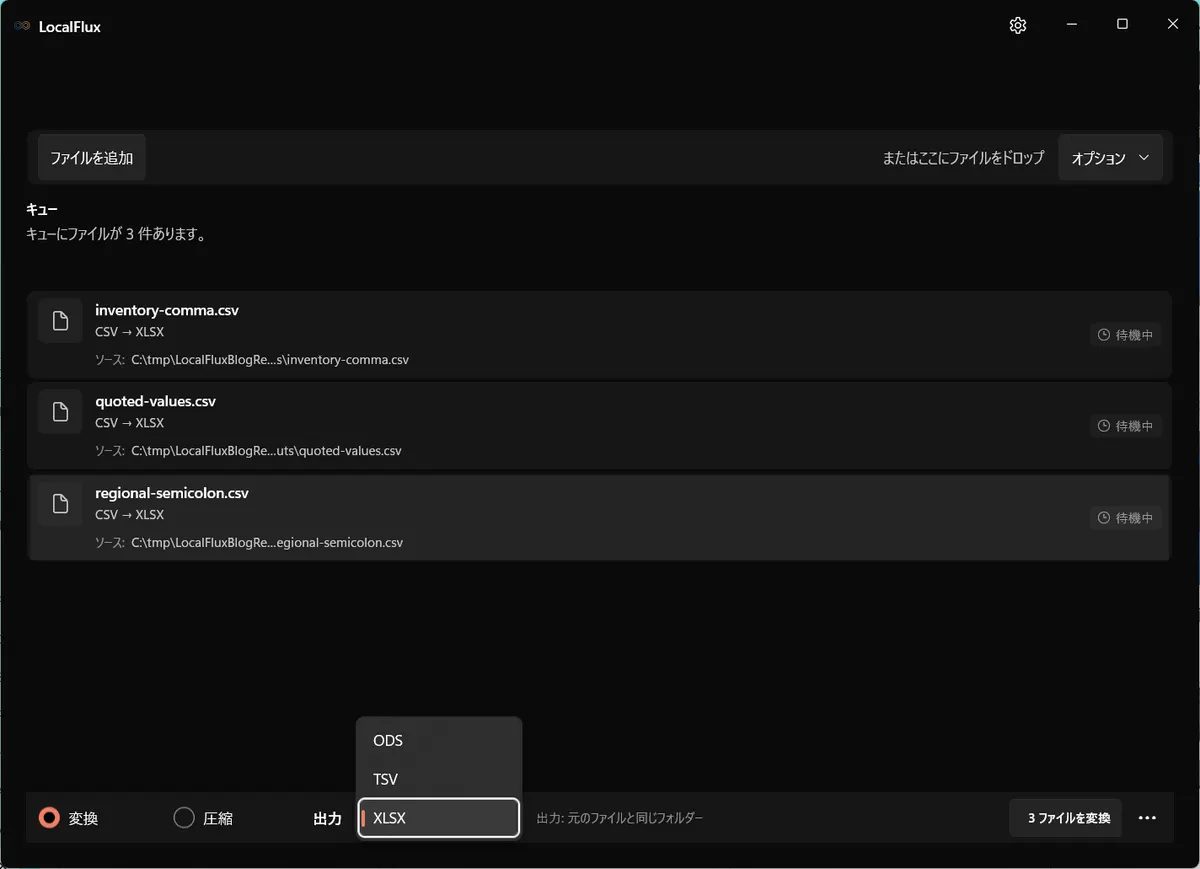Click the 待機中 status badge for regional-semicolon.csv

1125,518
